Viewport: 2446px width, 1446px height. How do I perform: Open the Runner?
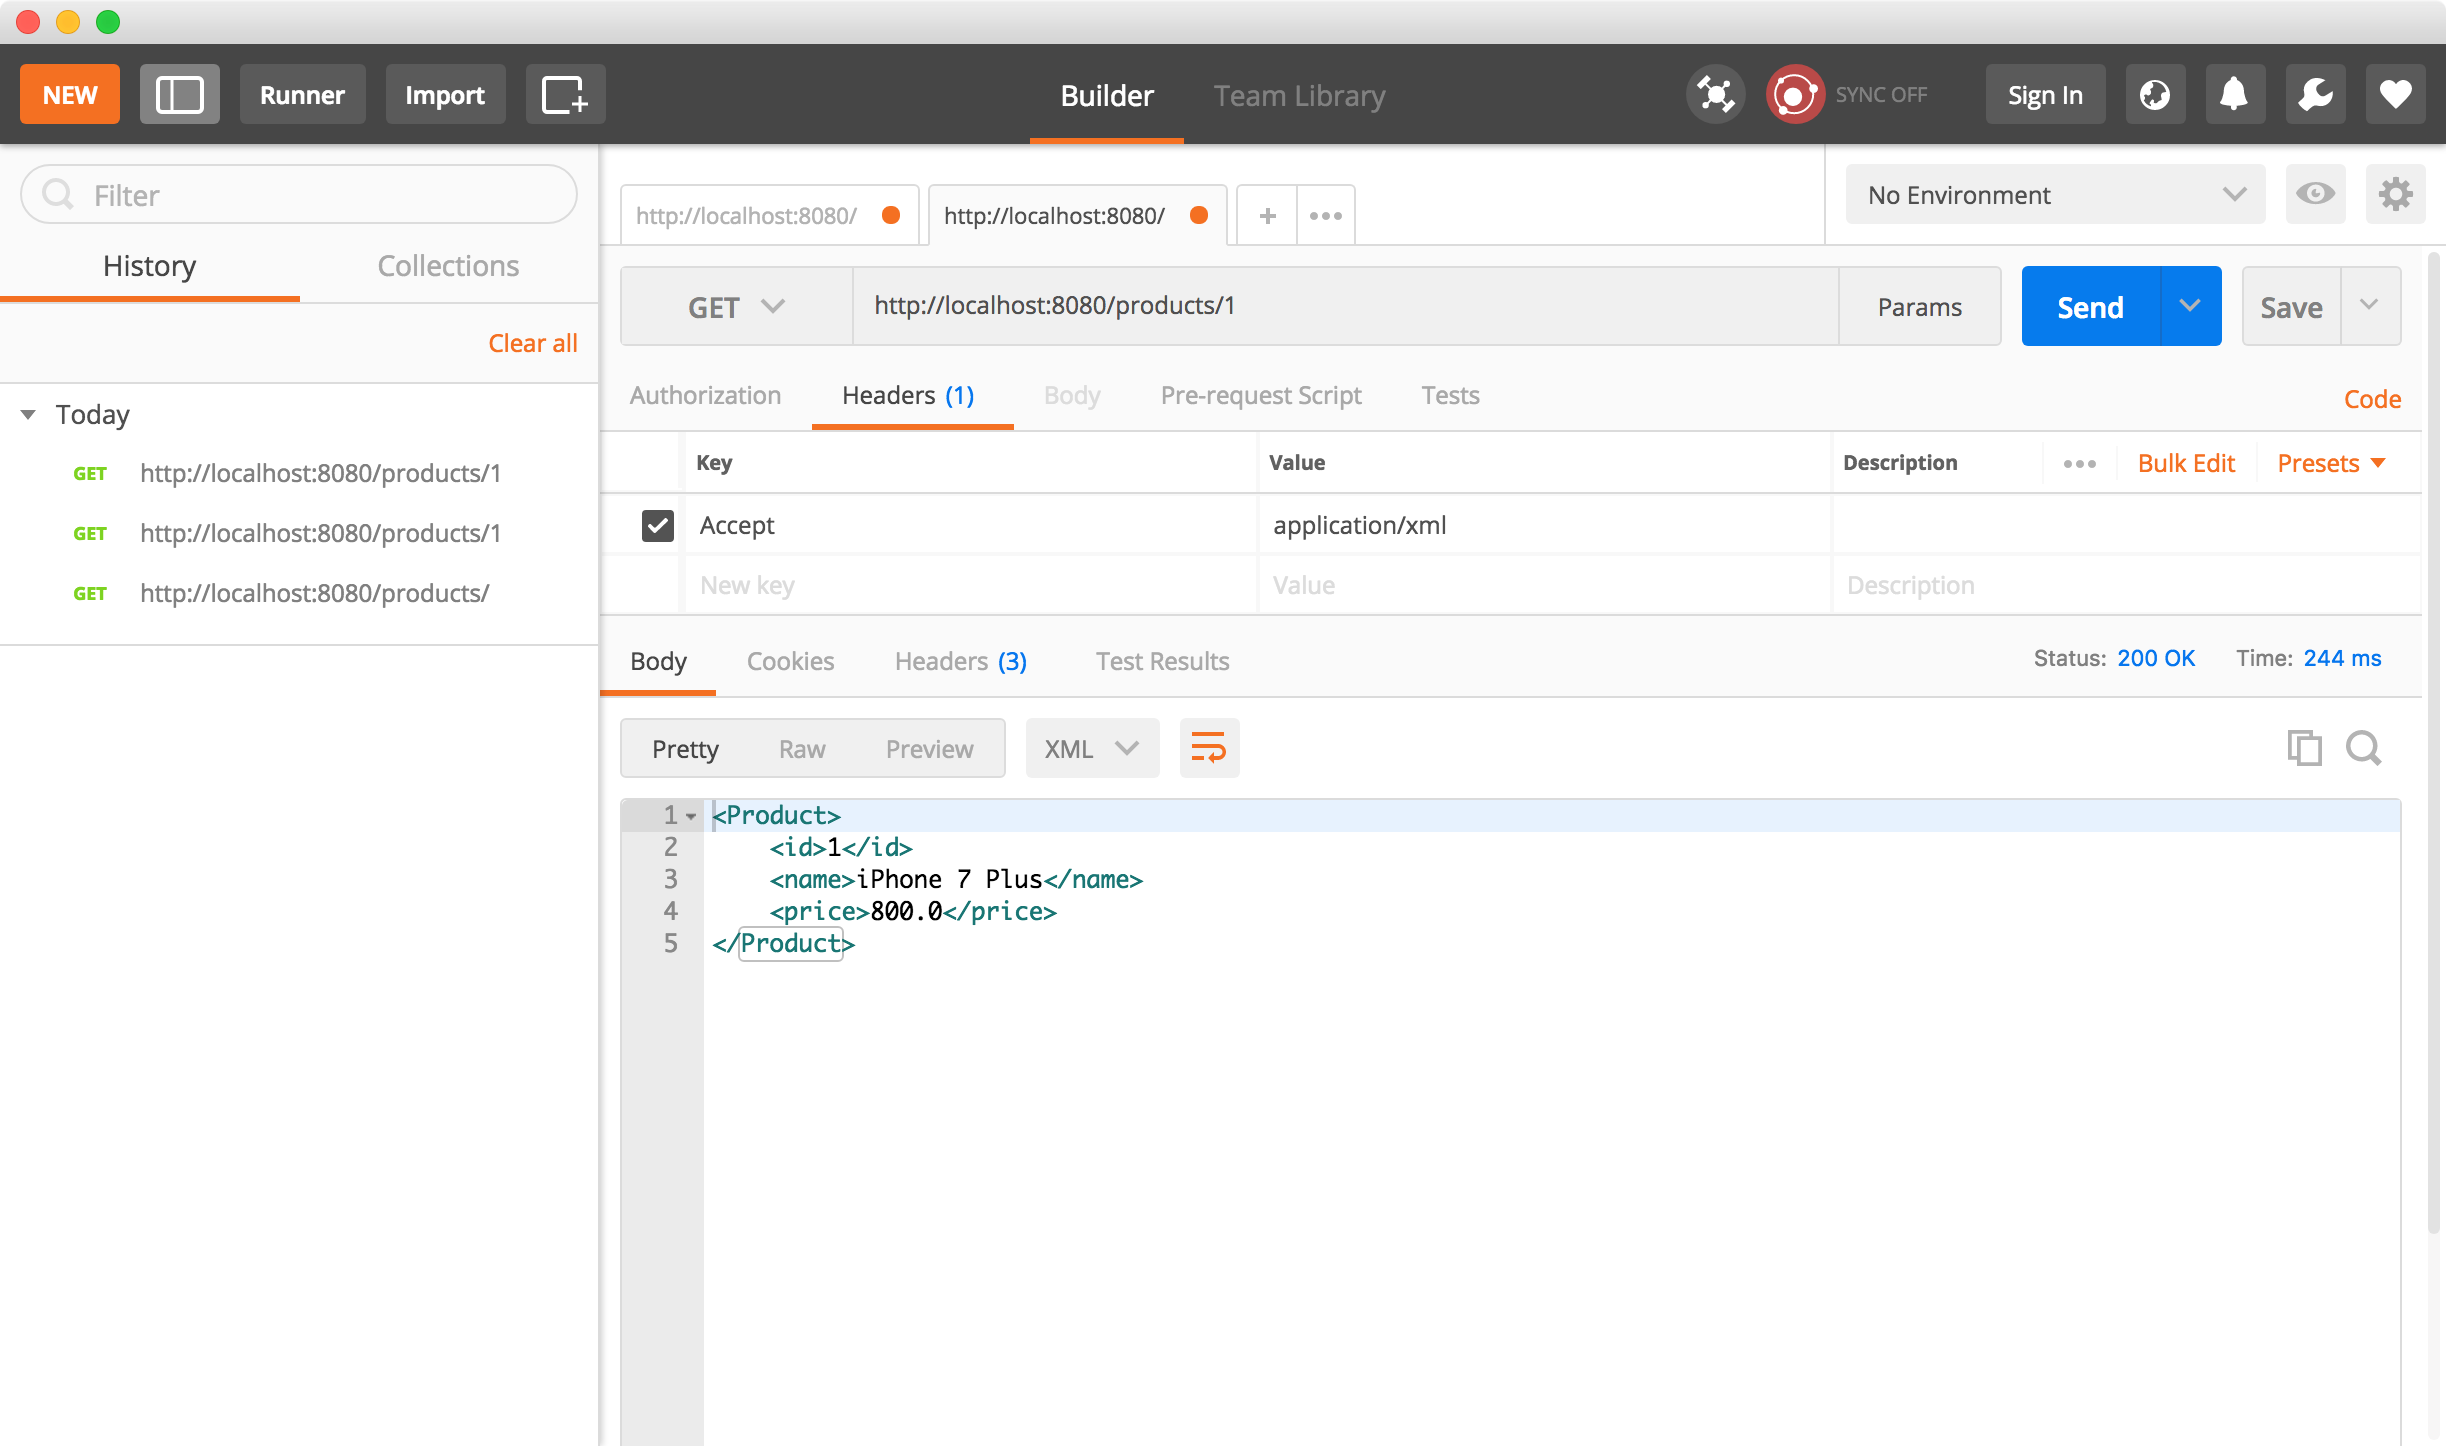302,95
